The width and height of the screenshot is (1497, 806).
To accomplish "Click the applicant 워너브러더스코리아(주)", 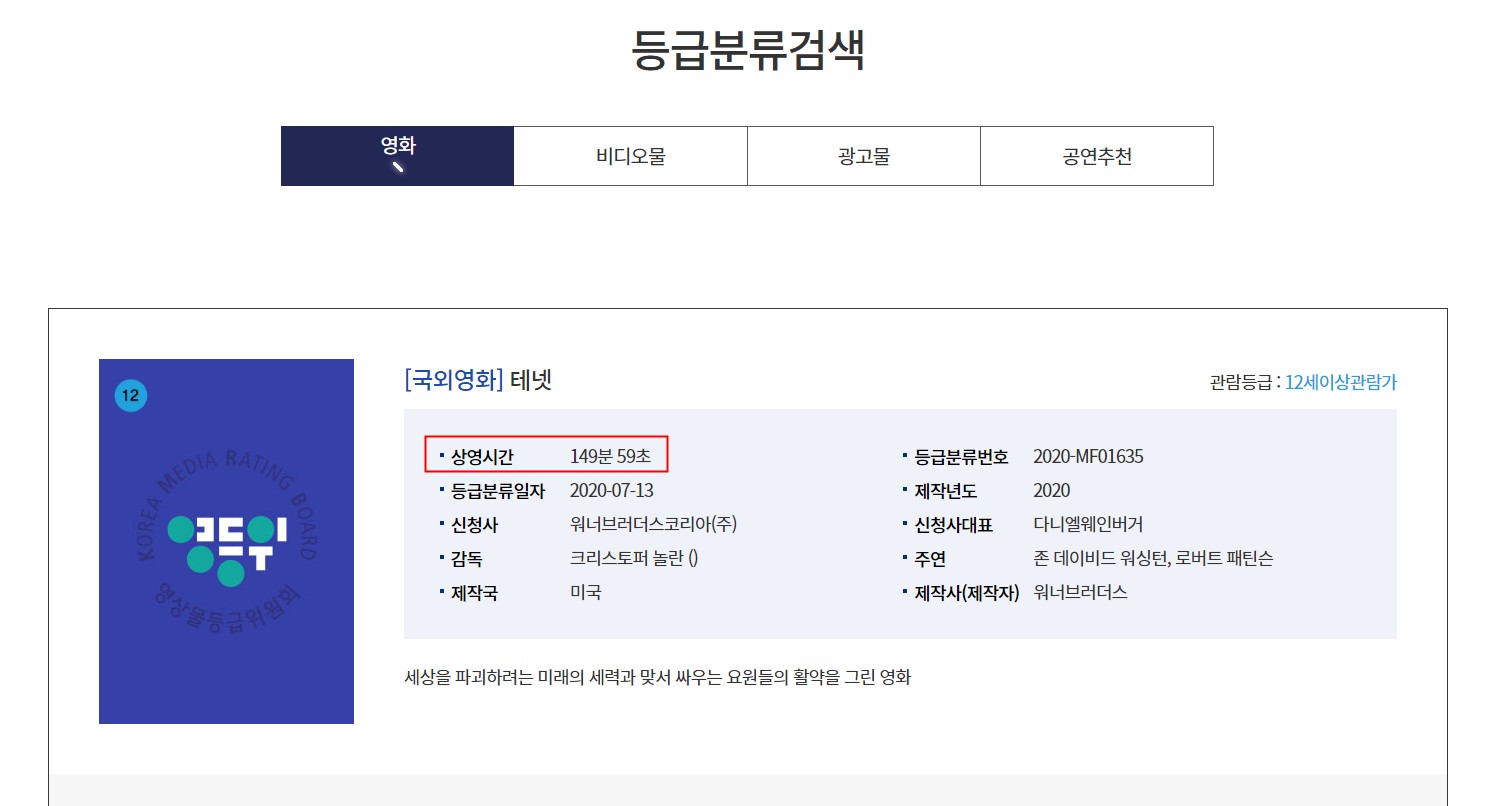I will pyautogui.click(x=653, y=525).
